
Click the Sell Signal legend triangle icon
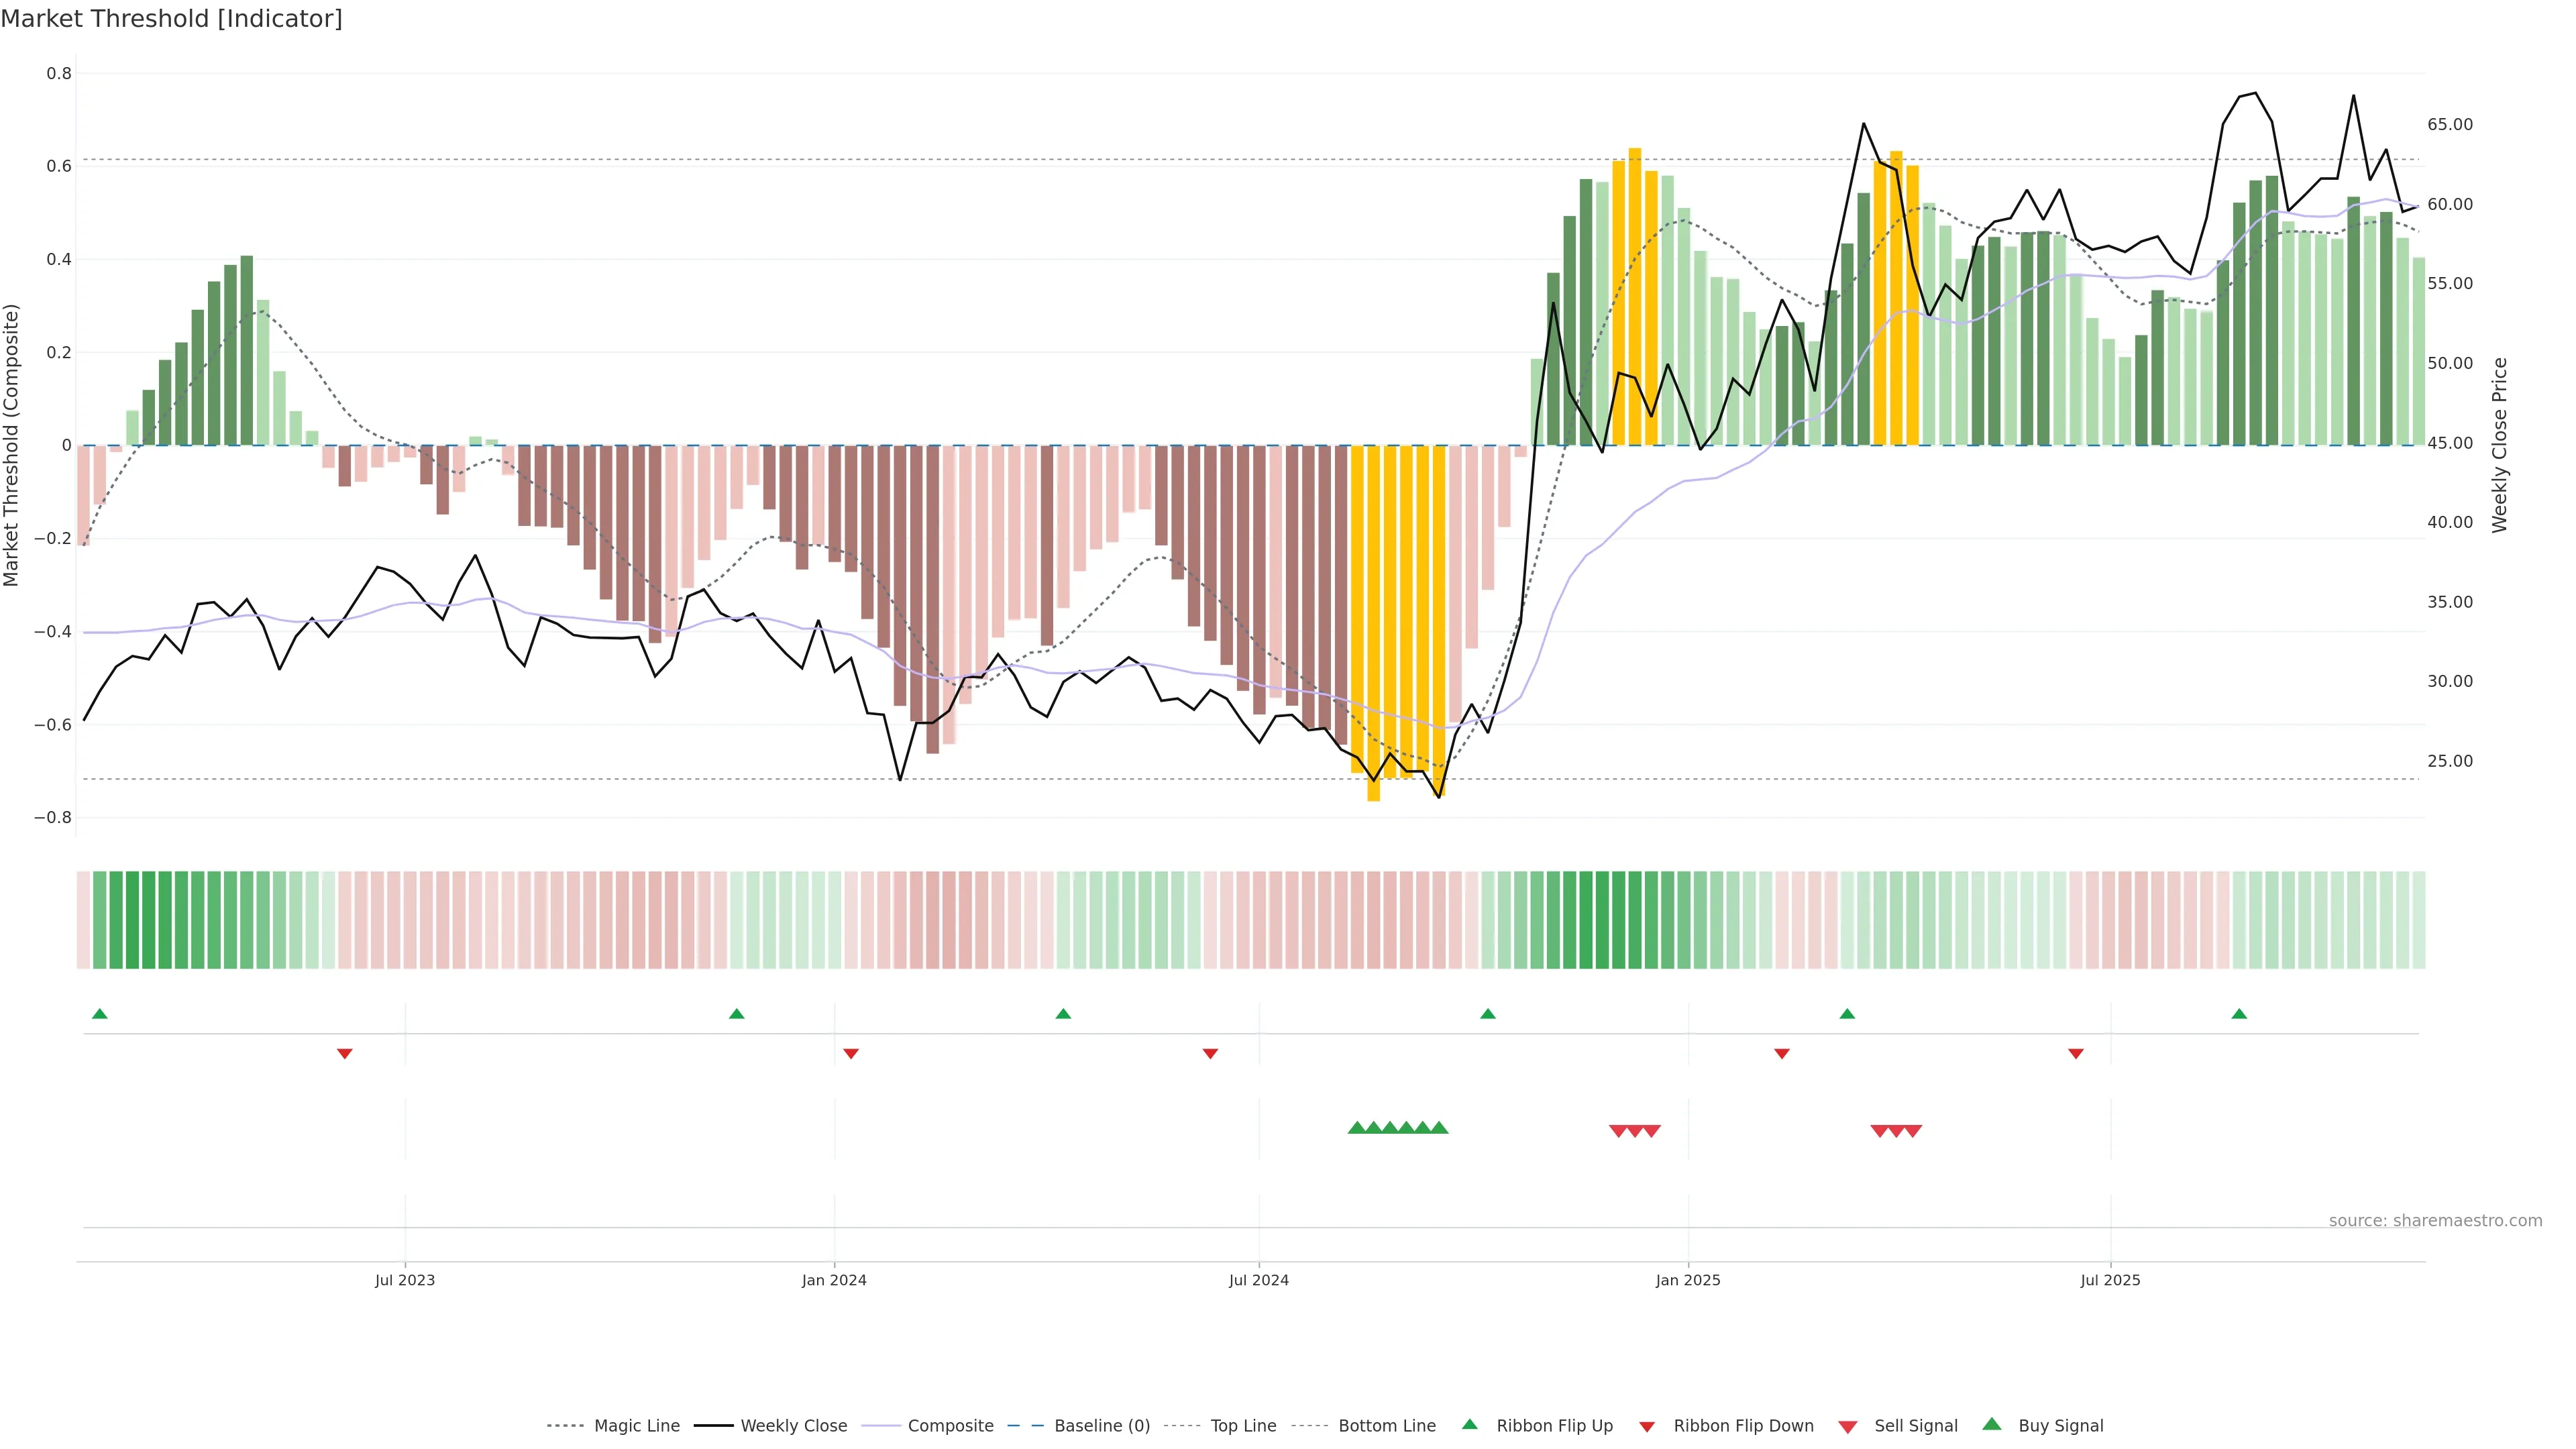[x=1847, y=1426]
